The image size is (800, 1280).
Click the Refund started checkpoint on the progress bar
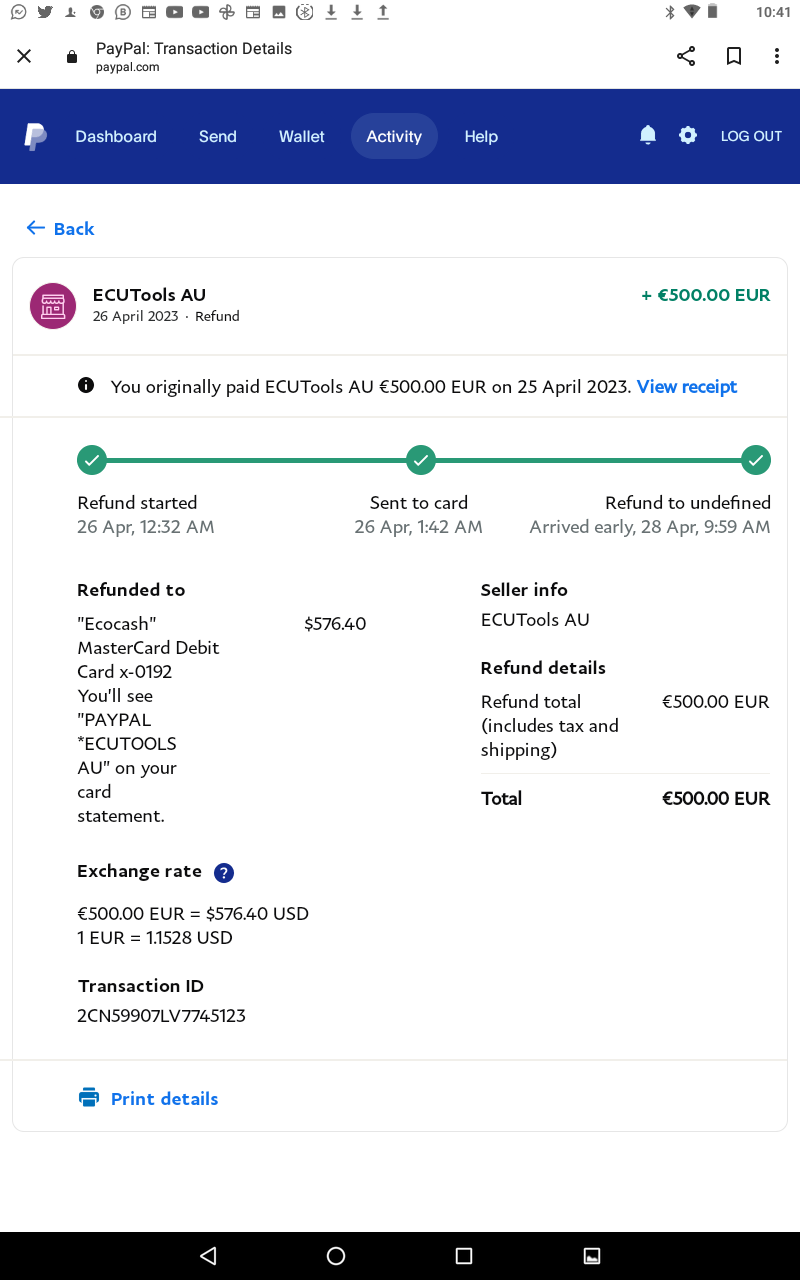pos(91,460)
